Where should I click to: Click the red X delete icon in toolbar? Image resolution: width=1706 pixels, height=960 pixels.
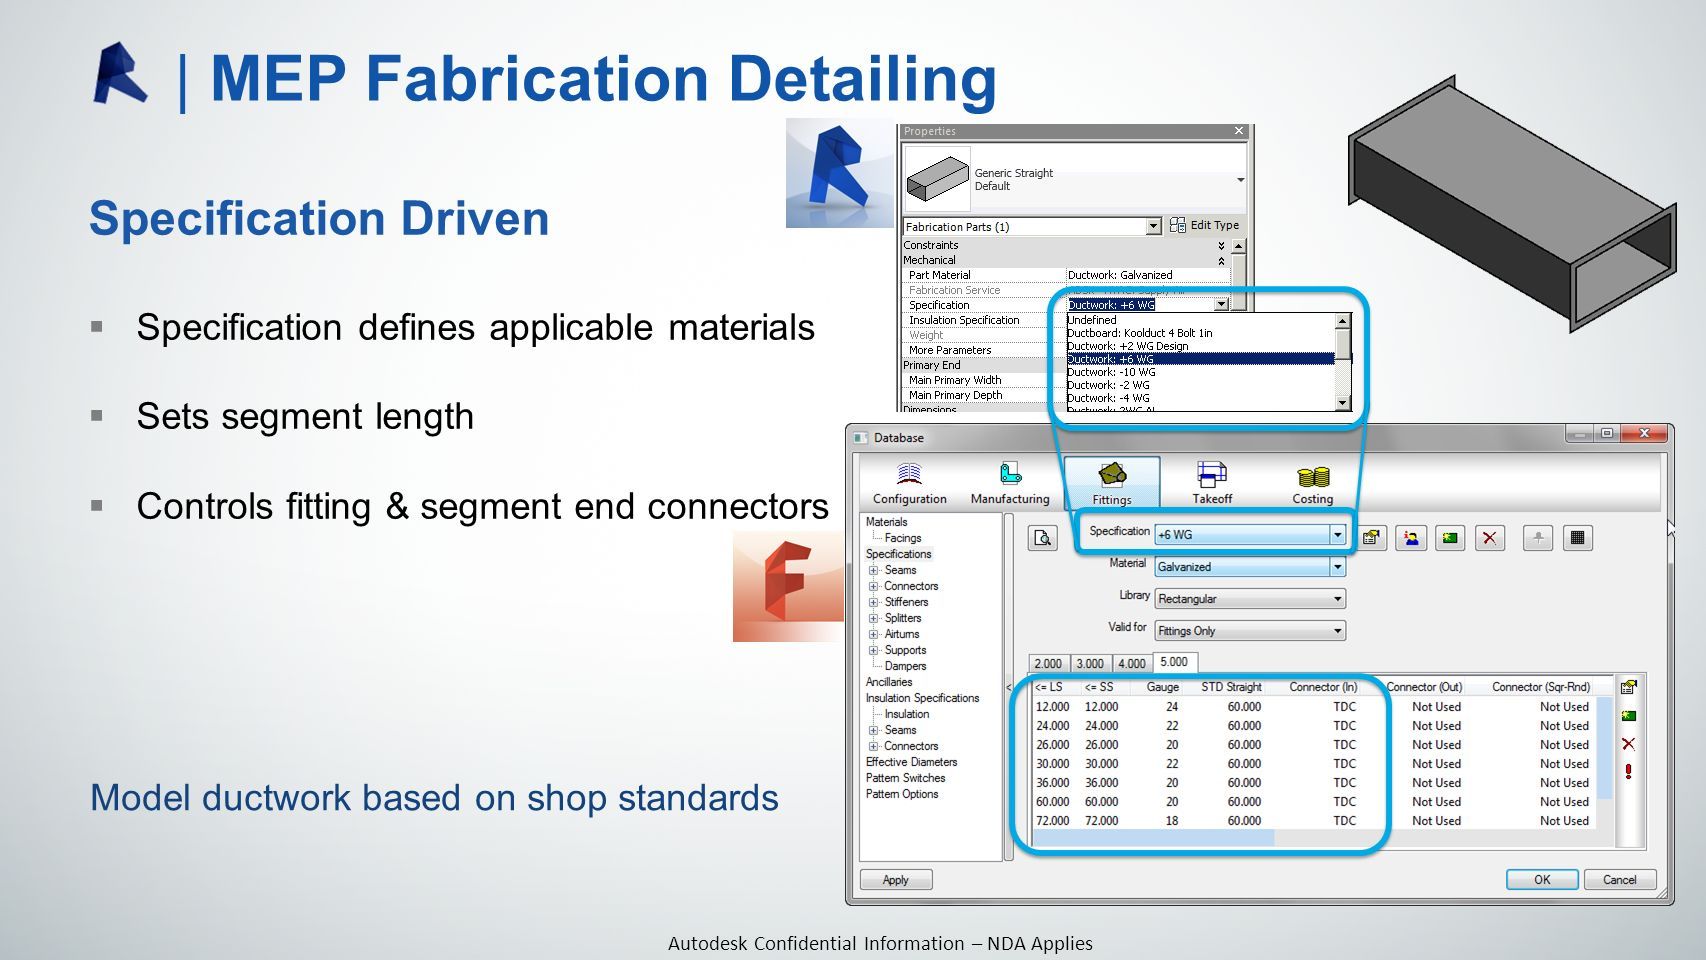(x=1490, y=538)
